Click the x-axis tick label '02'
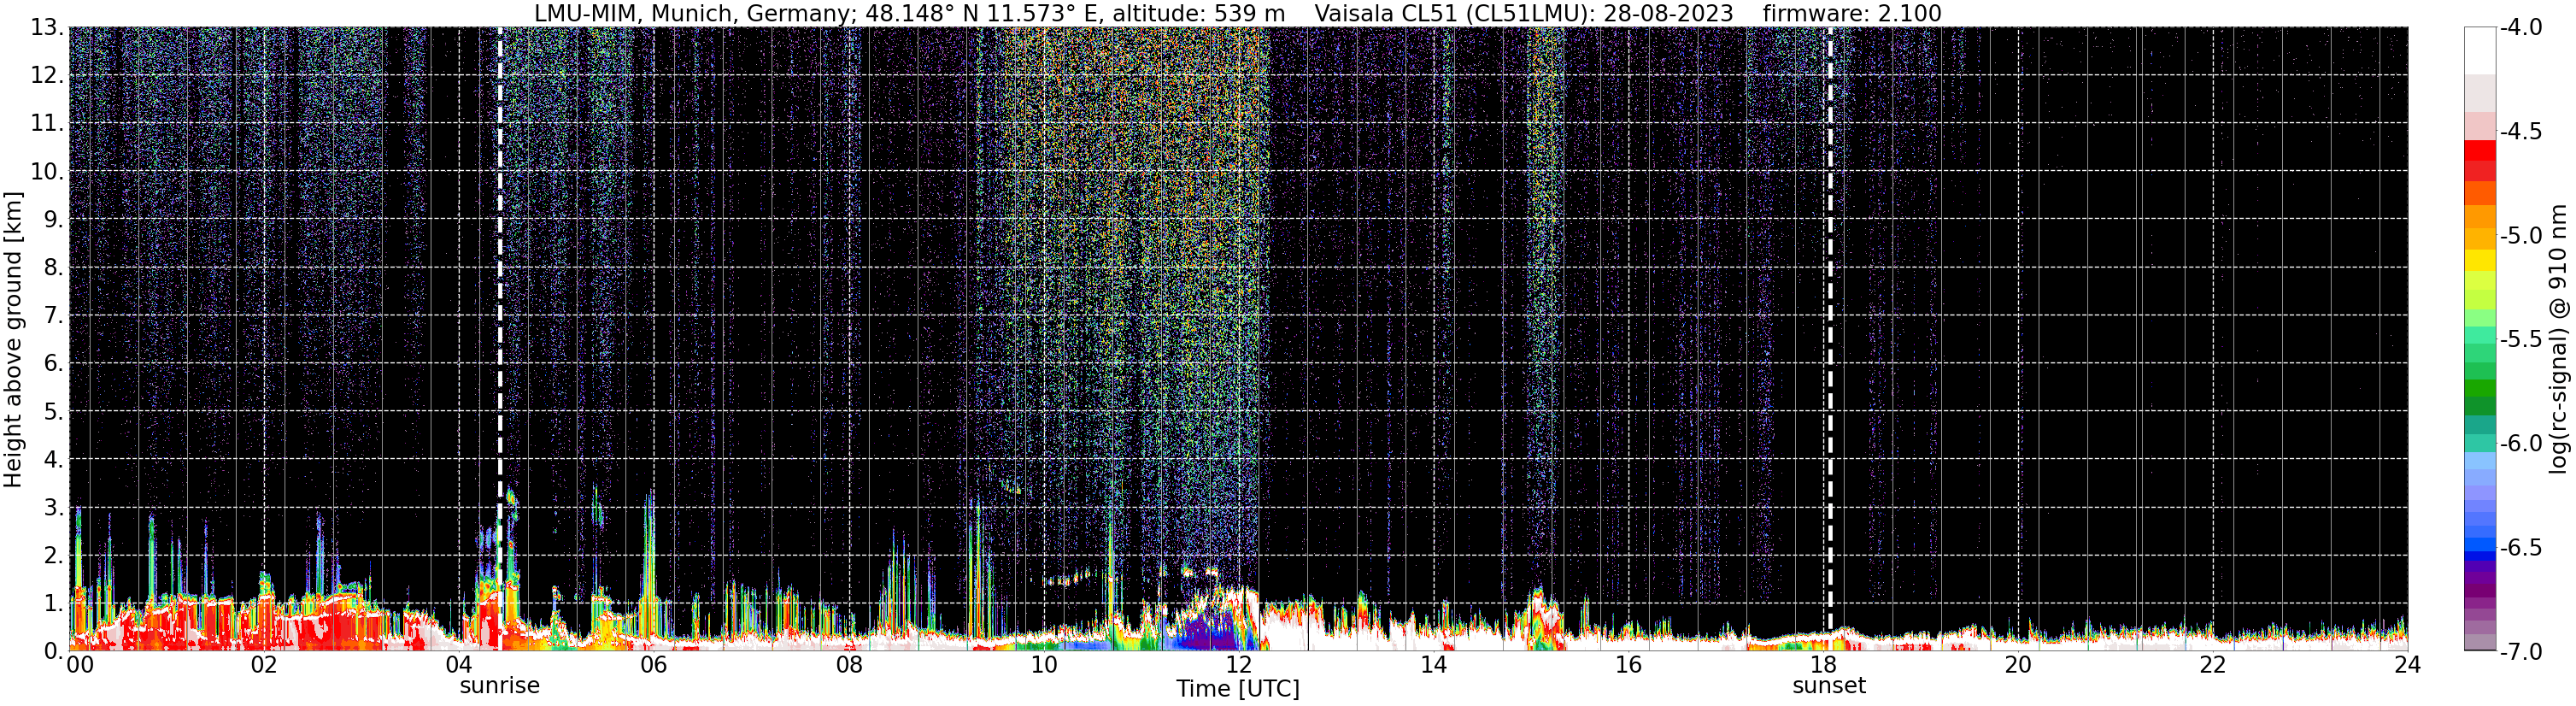 [264, 666]
